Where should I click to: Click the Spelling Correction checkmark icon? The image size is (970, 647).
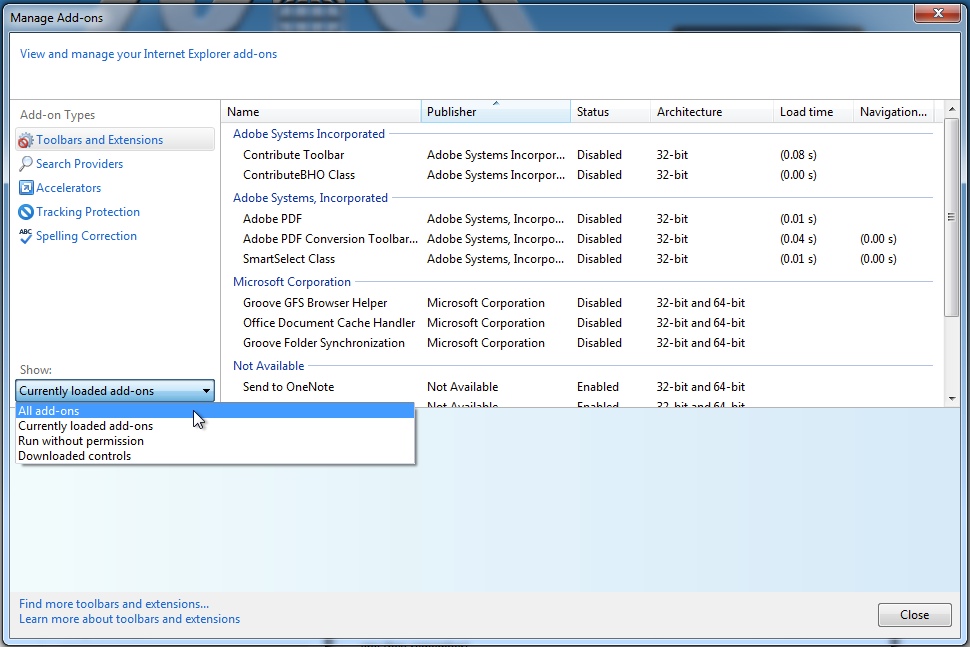click(x=25, y=236)
